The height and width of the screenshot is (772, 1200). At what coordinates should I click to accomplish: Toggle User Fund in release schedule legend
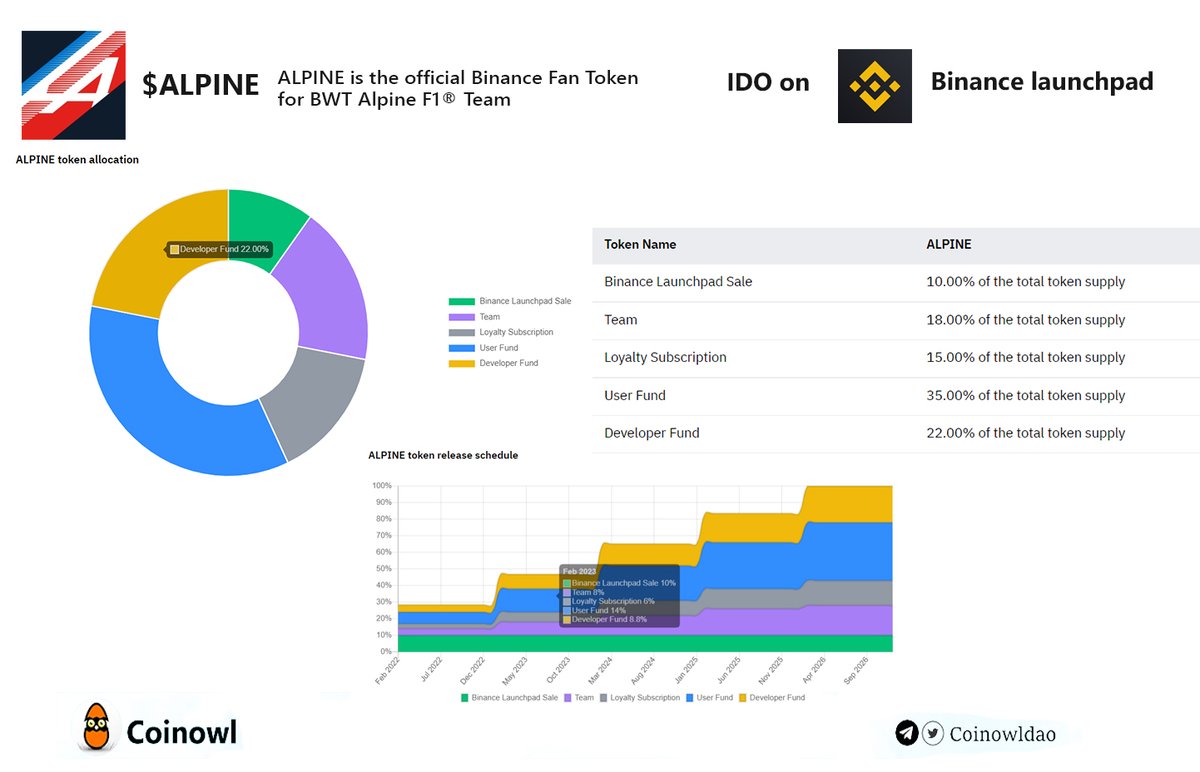[708, 697]
